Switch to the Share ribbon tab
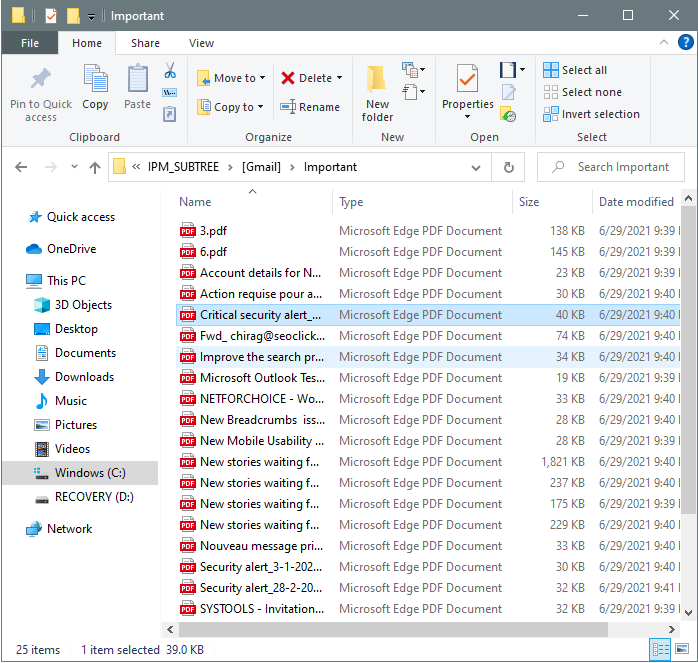The height and width of the screenshot is (663, 698). click(145, 43)
